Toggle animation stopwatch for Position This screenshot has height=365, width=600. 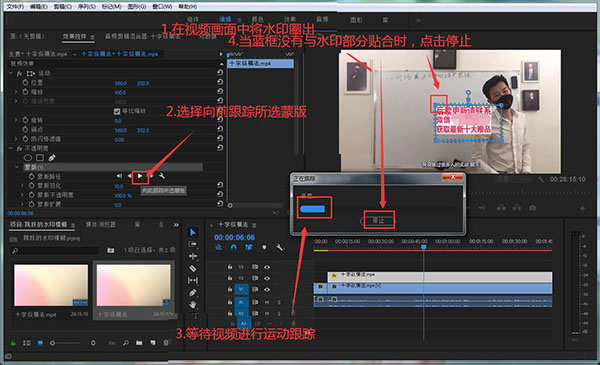pyautogui.click(x=25, y=82)
